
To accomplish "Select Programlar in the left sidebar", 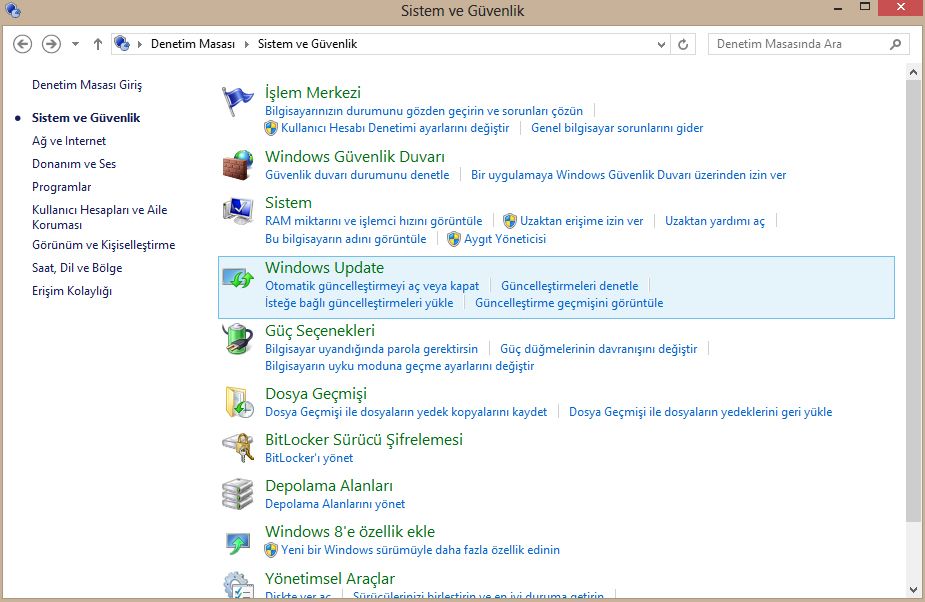I will point(62,187).
